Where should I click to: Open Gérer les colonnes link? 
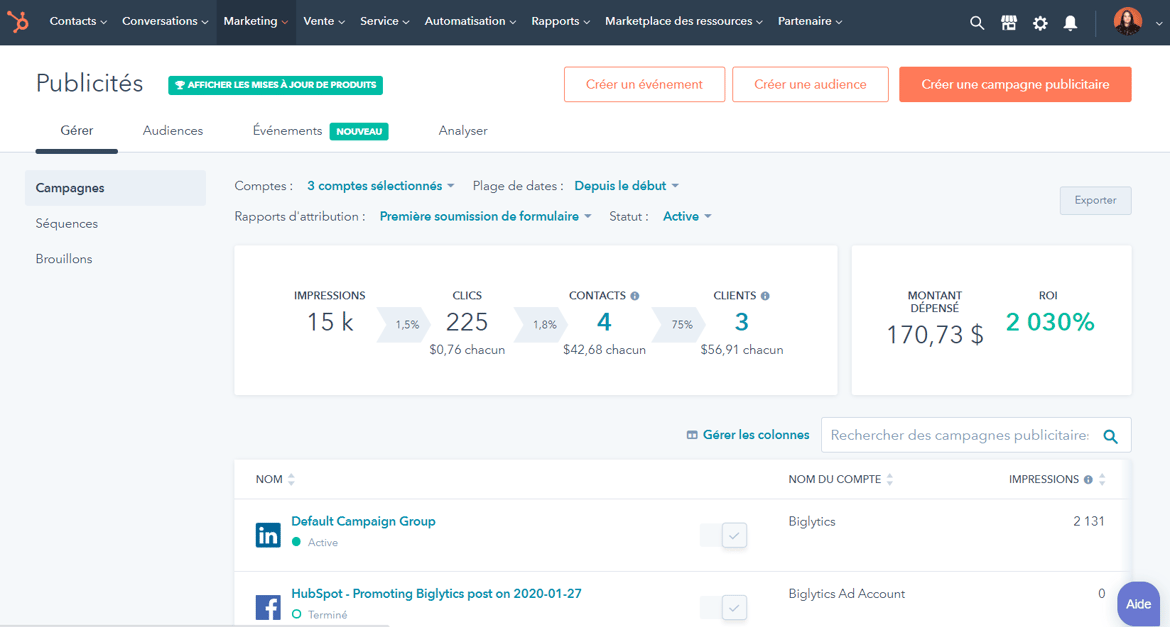tap(748, 435)
